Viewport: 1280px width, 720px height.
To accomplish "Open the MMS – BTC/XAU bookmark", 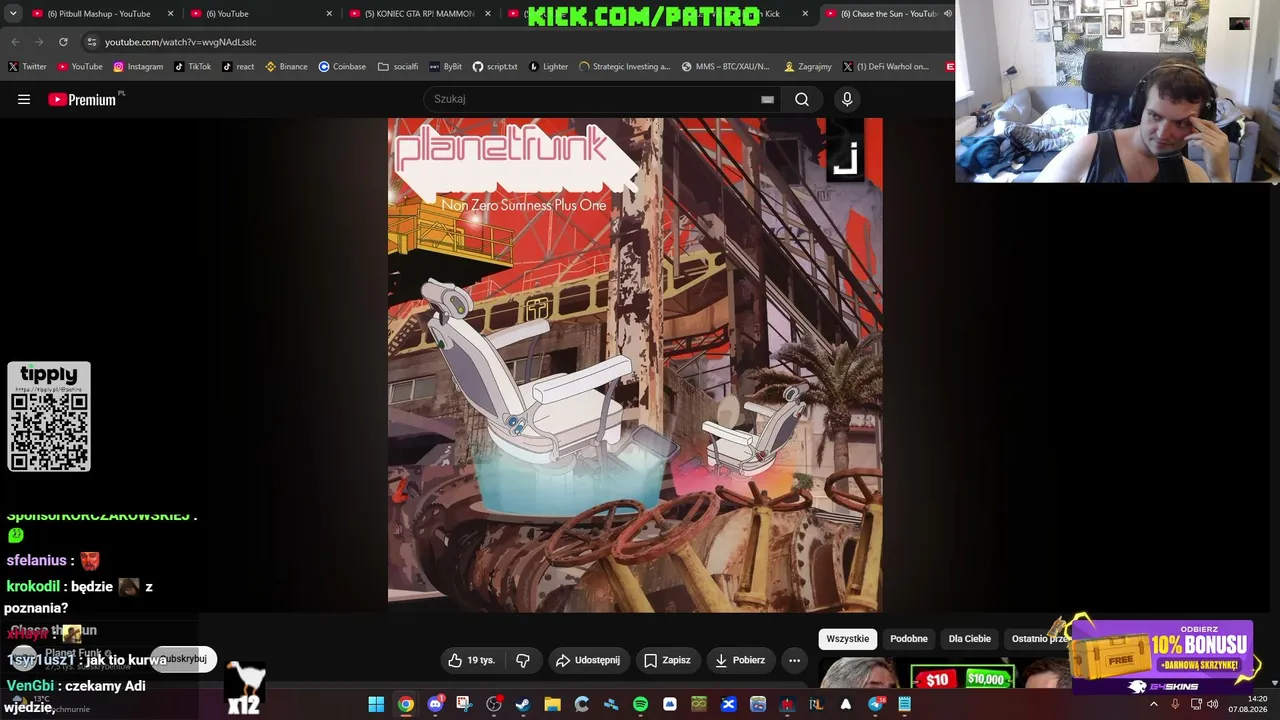I will [726, 67].
